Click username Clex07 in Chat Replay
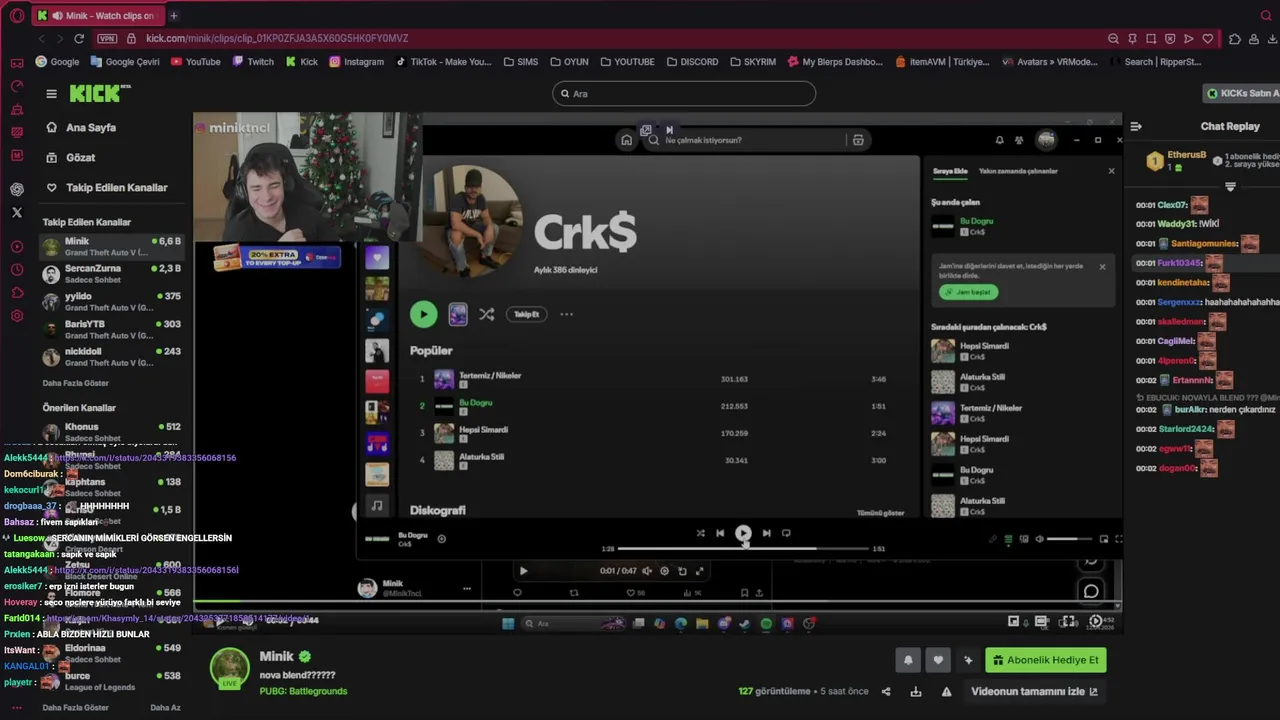Image resolution: width=1280 pixels, height=720 pixels. pos(1172,205)
